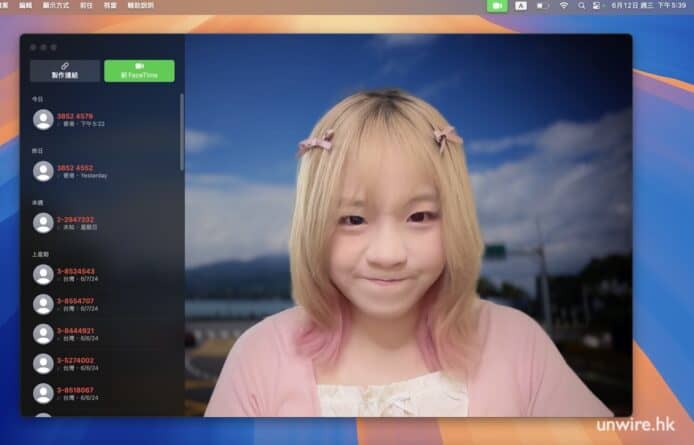The height and width of the screenshot is (445, 694).
Task: Click avatar icon for contact 2-2947232
Action: (43, 223)
